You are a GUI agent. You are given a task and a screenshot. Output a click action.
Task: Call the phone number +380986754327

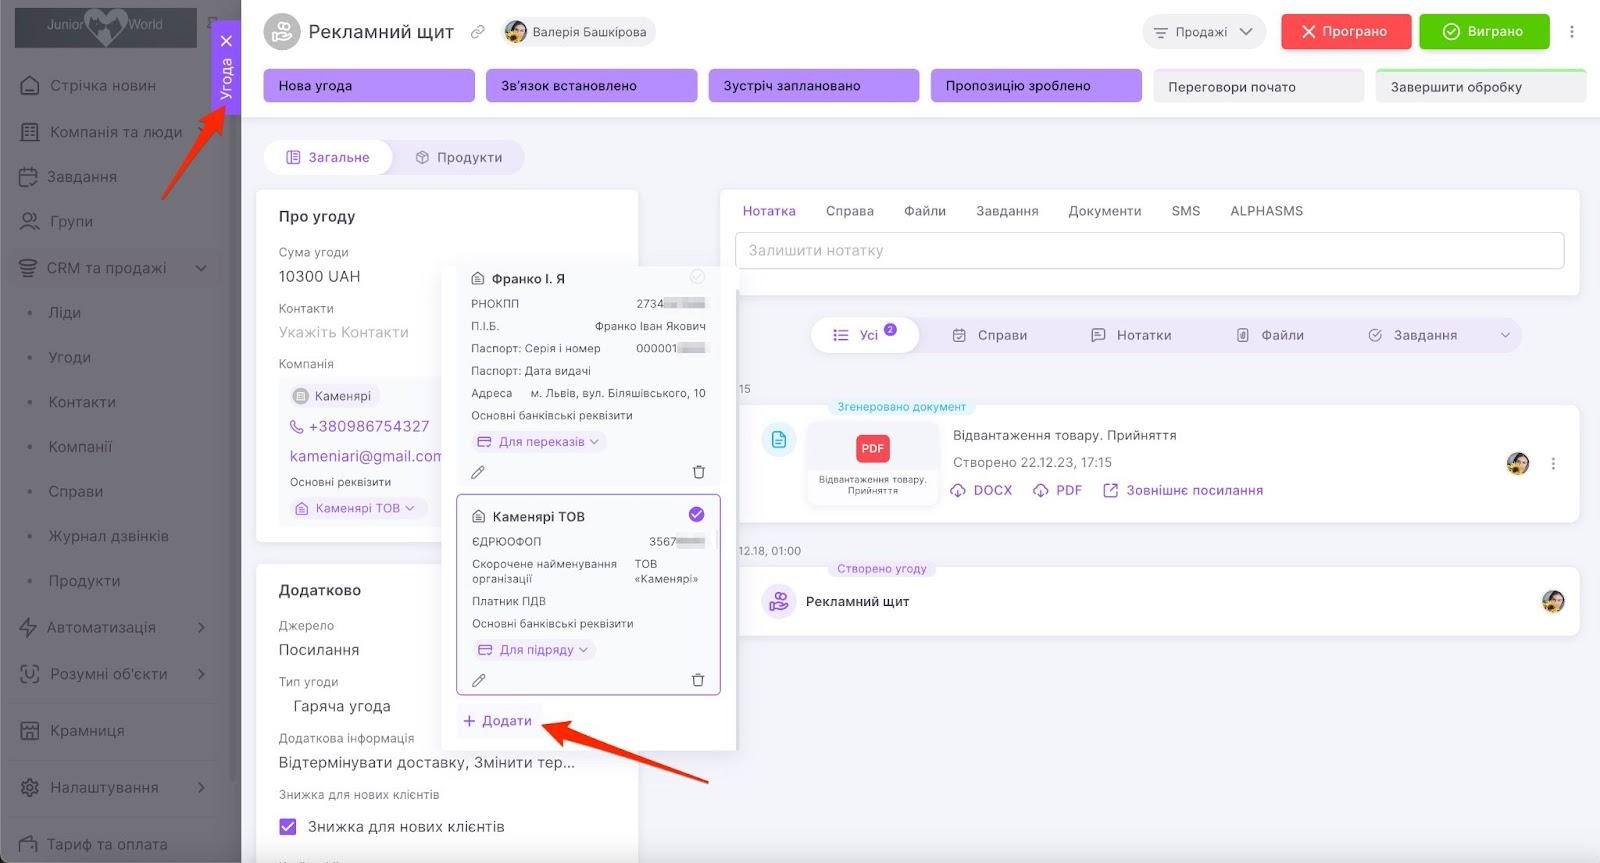point(368,426)
